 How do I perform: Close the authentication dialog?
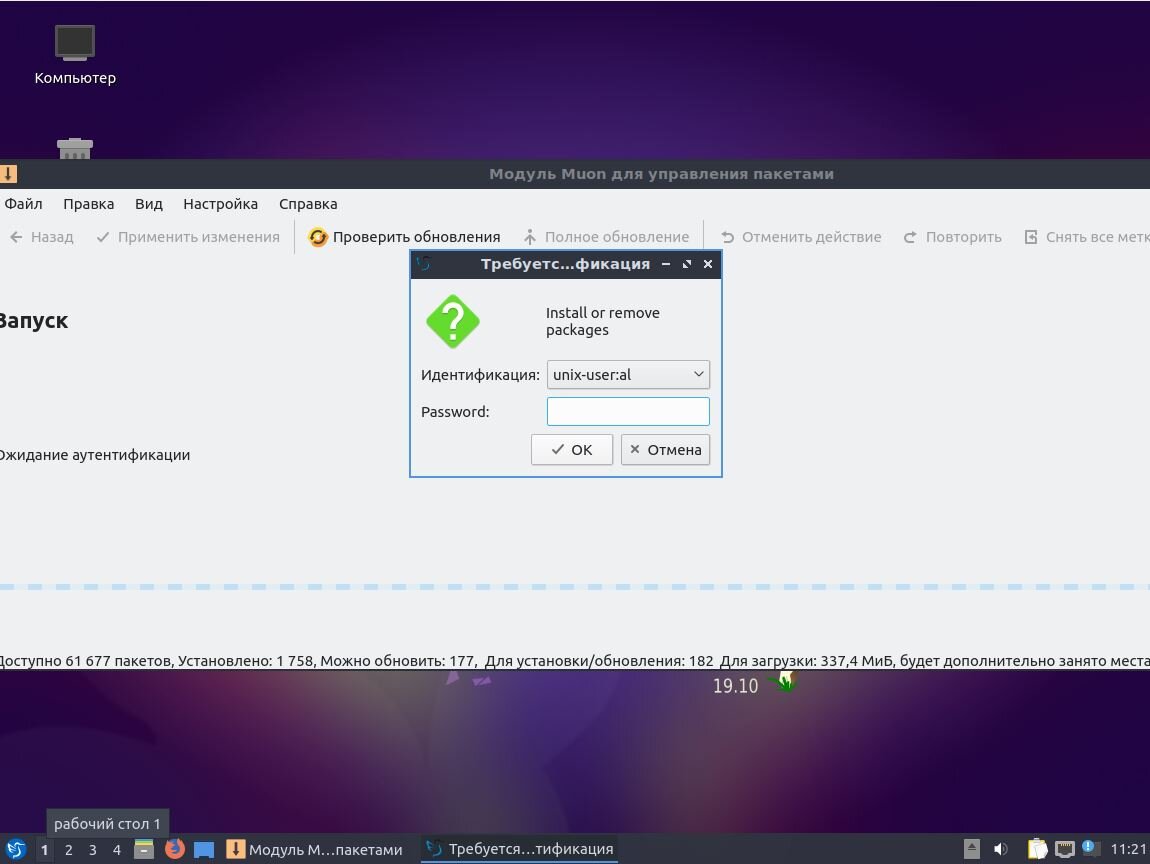tap(708, 264)
